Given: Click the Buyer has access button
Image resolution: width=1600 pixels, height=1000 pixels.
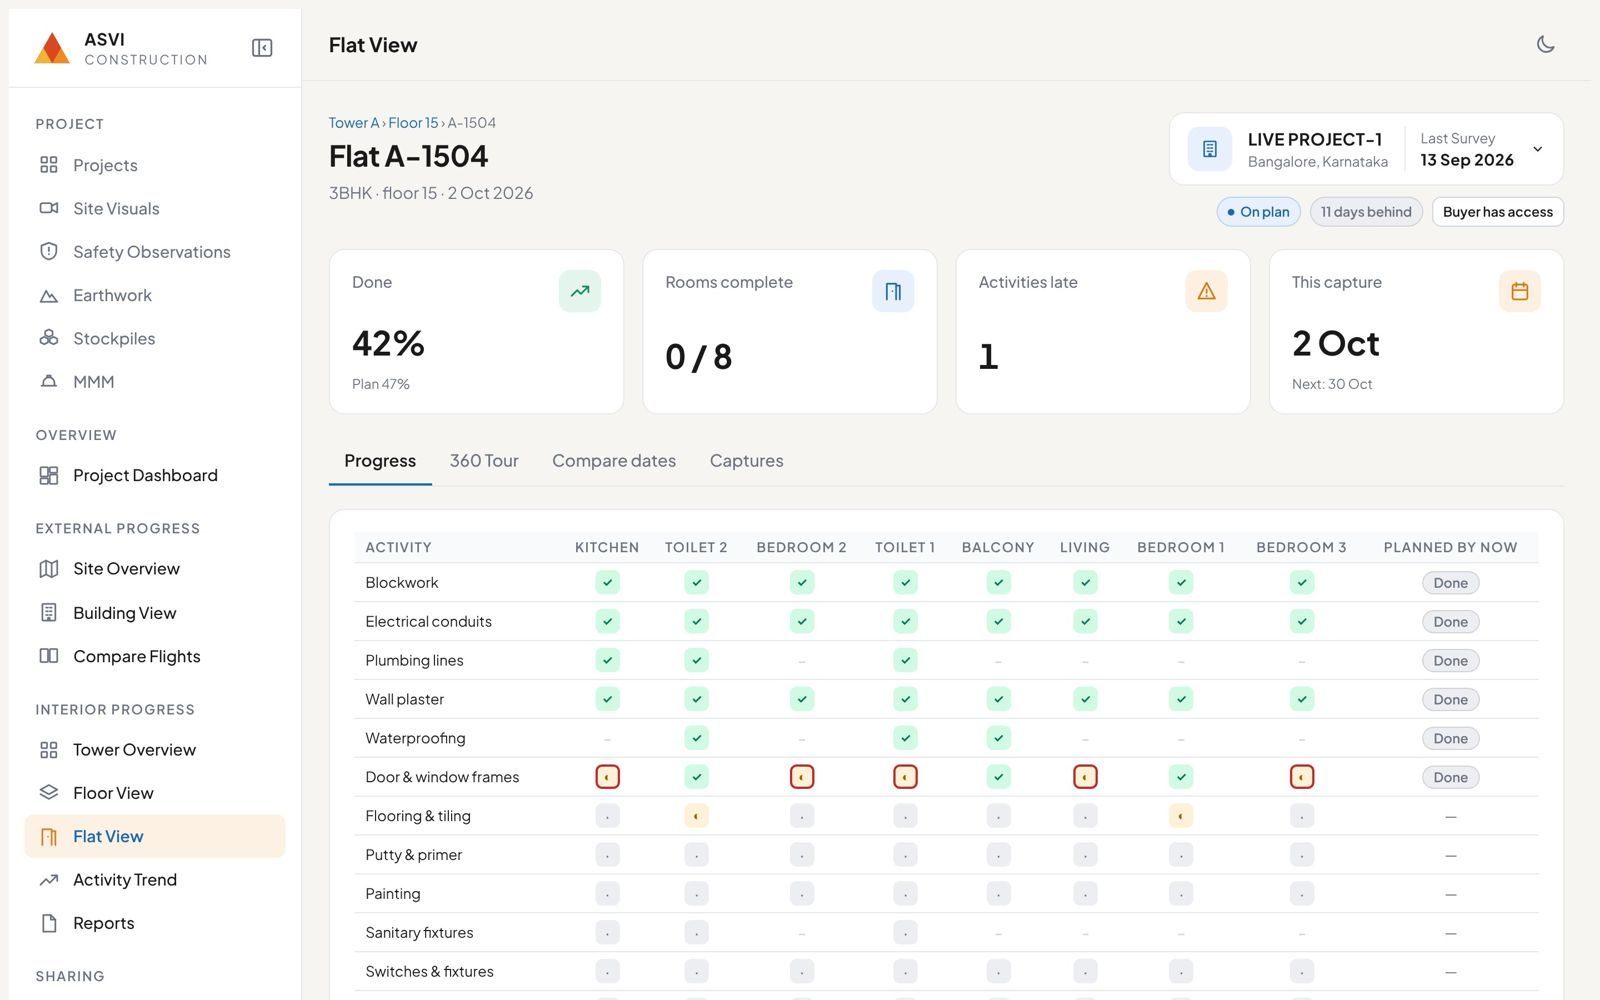Looking at the screenshot, I should [1497, 212].
